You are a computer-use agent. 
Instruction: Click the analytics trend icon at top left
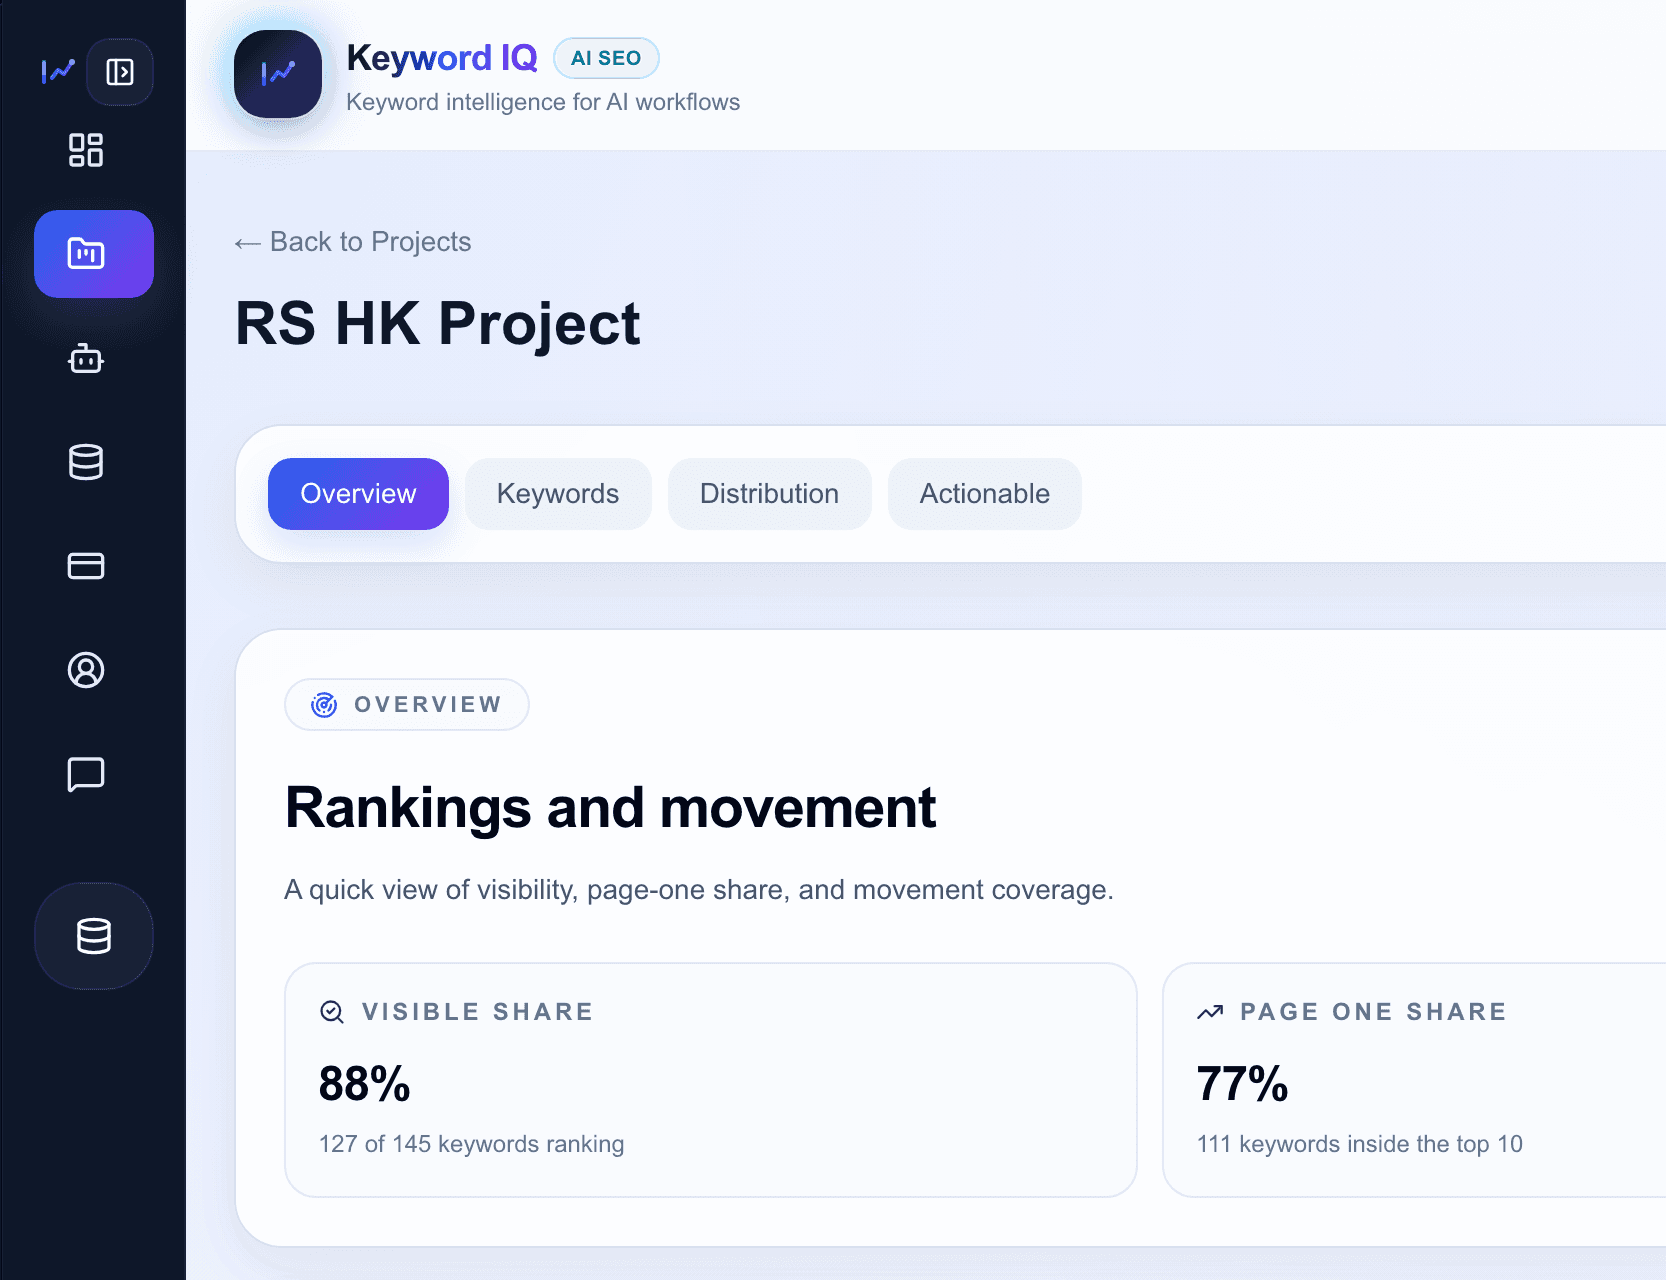[57, 71]
